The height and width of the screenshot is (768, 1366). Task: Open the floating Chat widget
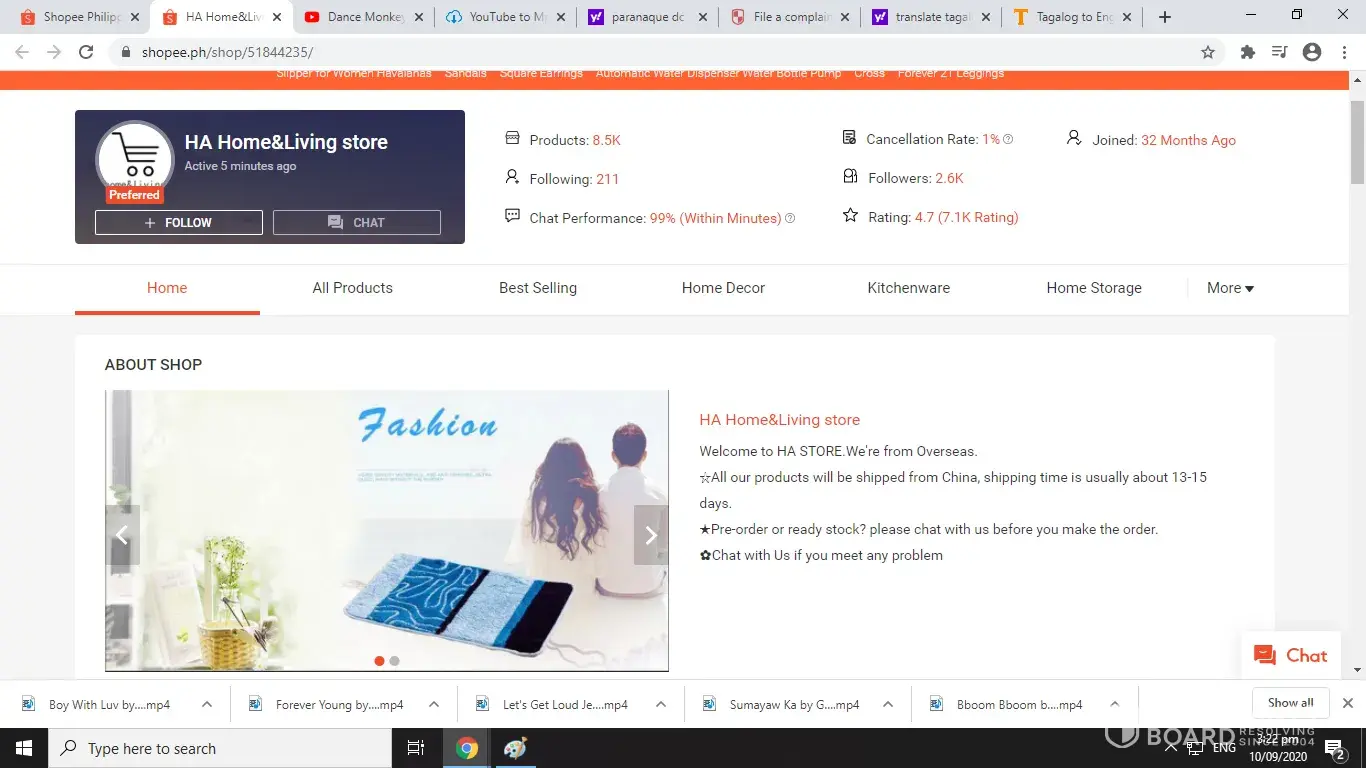pyautogui.click(x=1290, y=656)
